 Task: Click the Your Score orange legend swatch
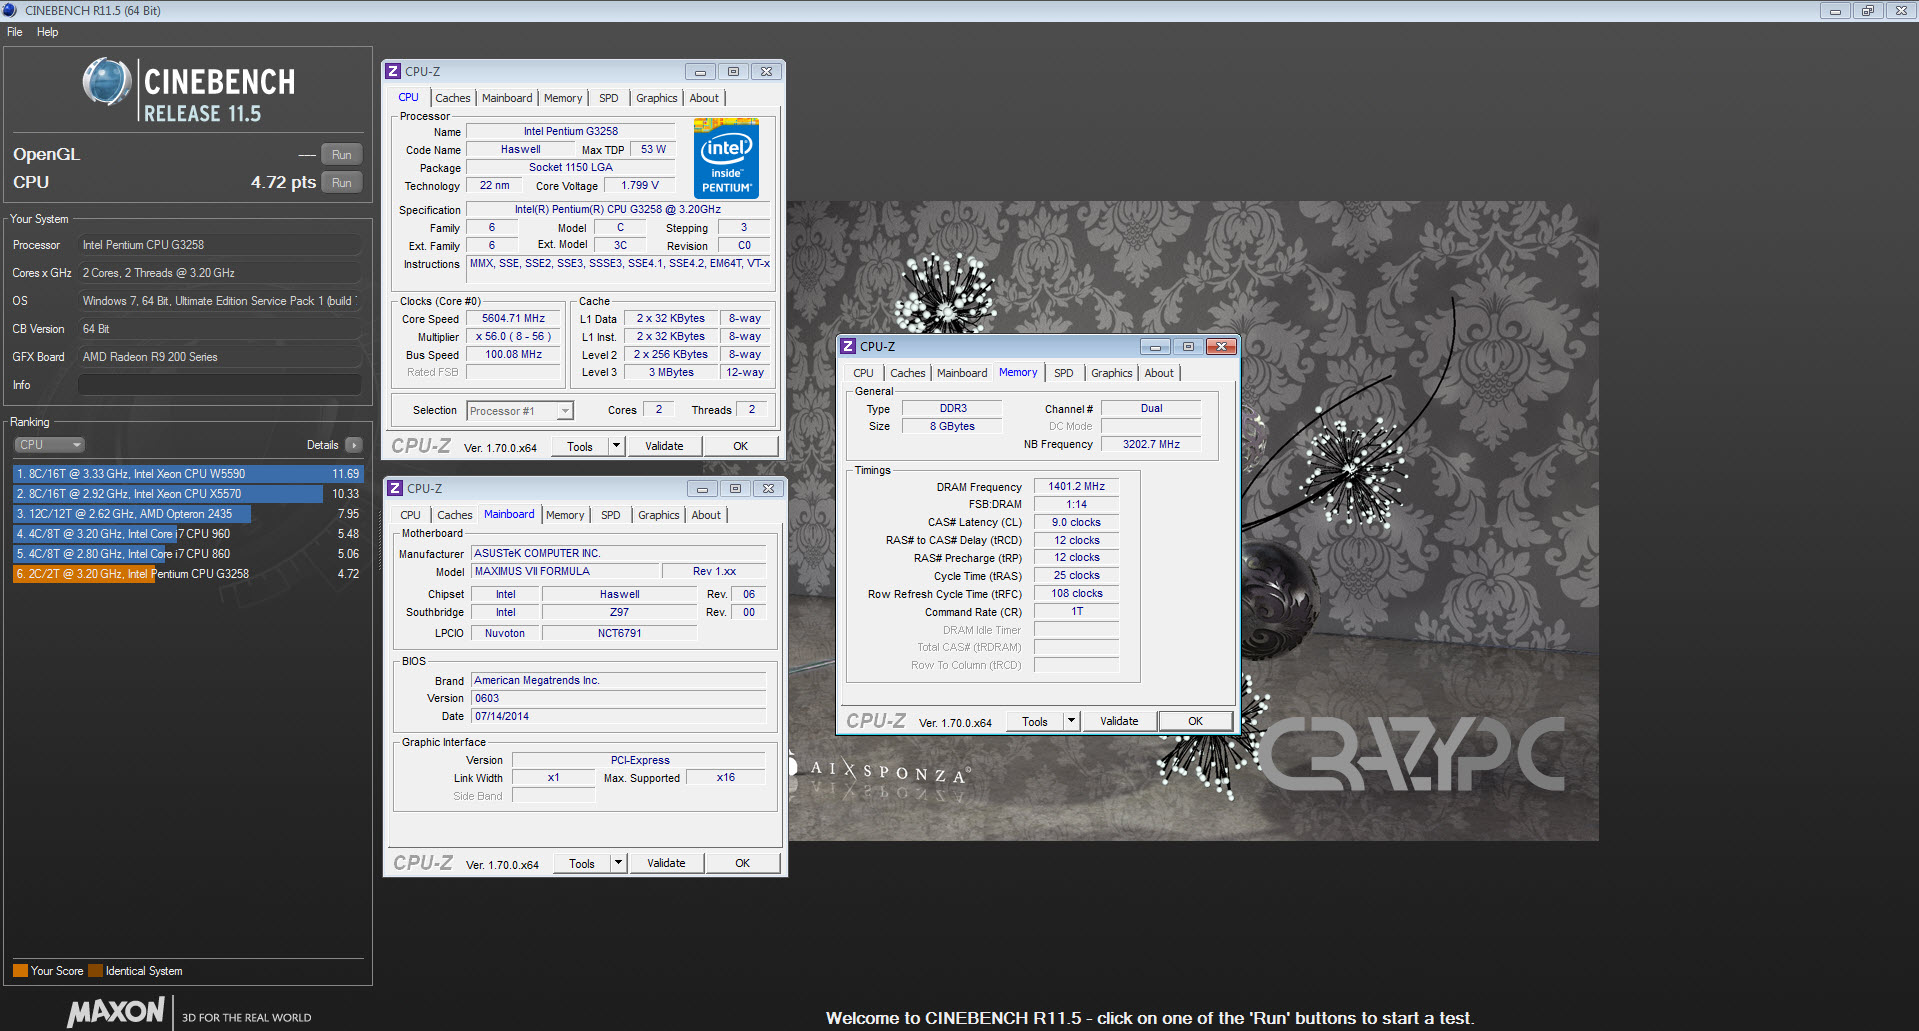click(20, 971)
